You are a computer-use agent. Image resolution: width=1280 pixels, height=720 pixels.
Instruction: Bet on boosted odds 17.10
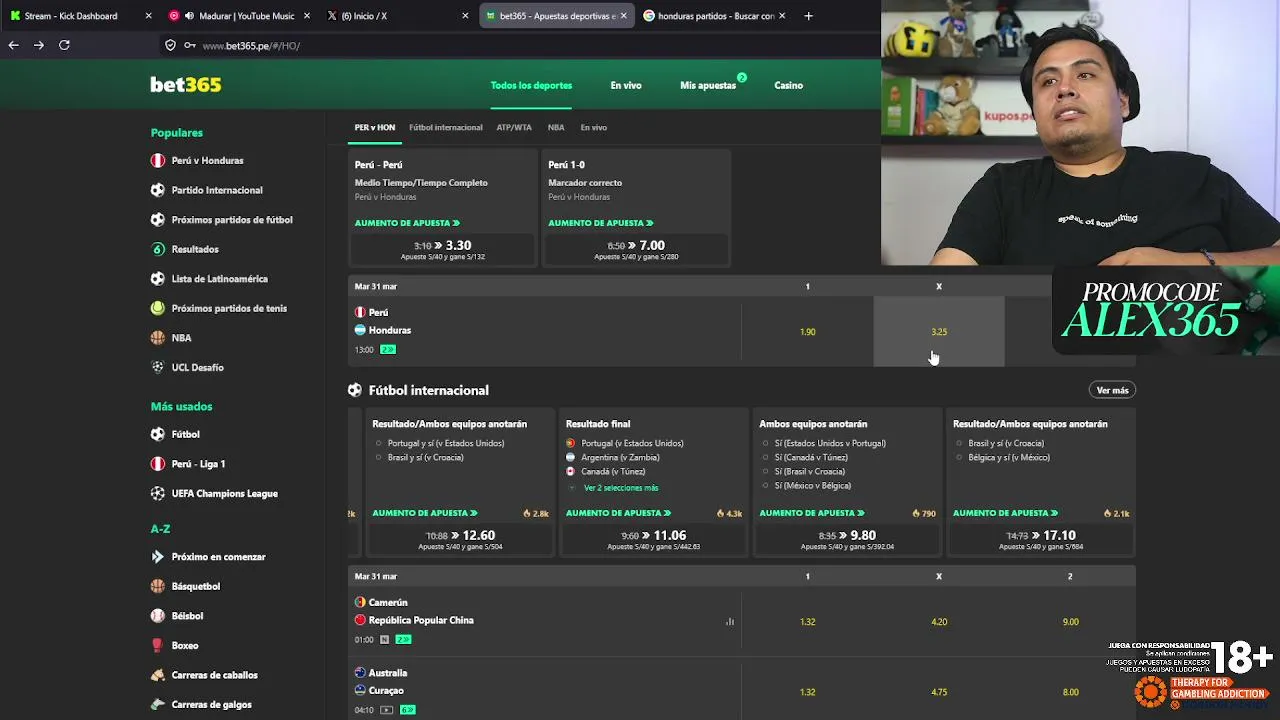pos(1042,540)
